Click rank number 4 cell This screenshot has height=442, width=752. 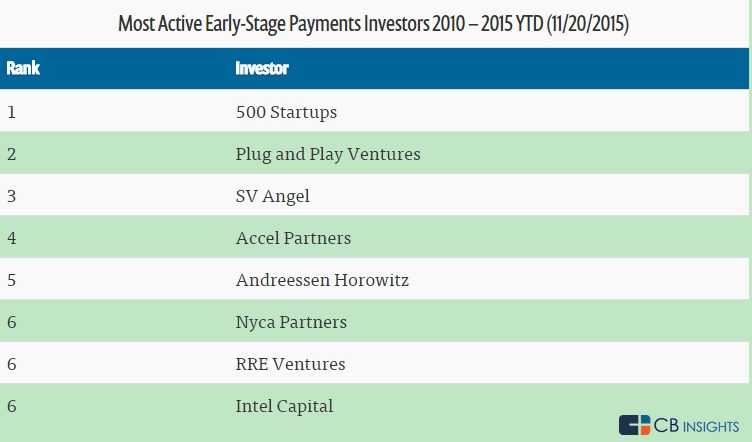(12, 238)
